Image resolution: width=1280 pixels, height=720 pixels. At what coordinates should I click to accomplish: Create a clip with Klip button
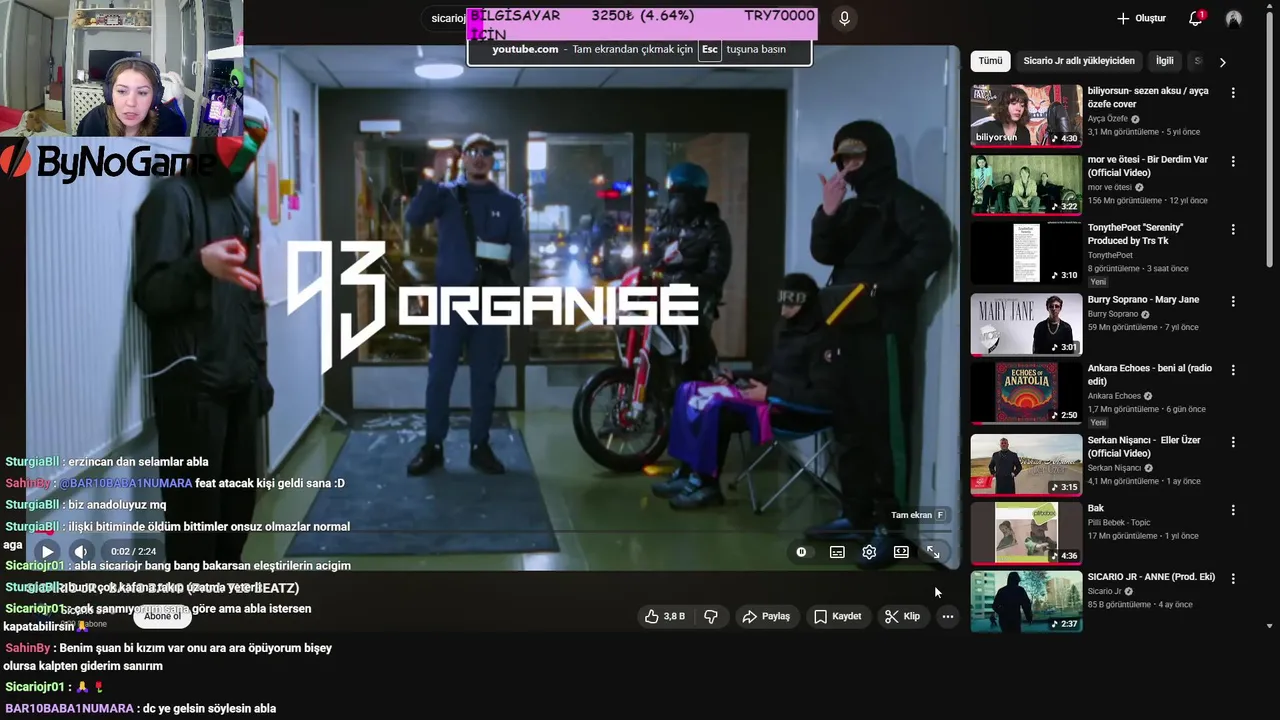(x=902, y=616)
